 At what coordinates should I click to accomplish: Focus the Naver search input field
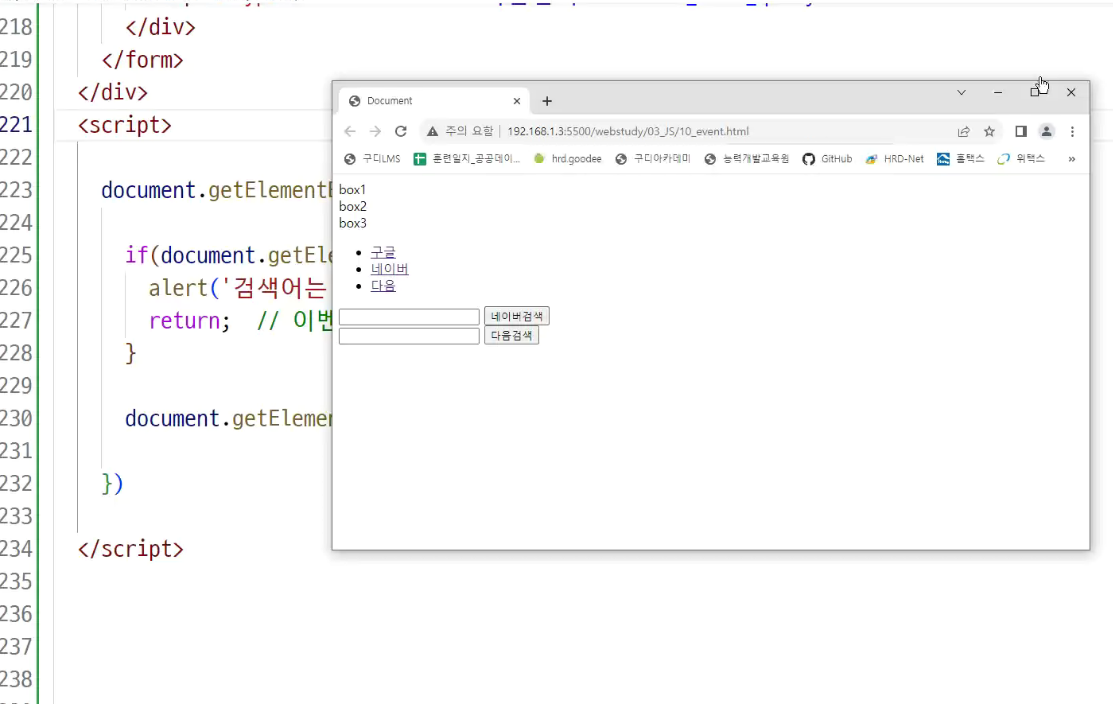click(409, 317)
